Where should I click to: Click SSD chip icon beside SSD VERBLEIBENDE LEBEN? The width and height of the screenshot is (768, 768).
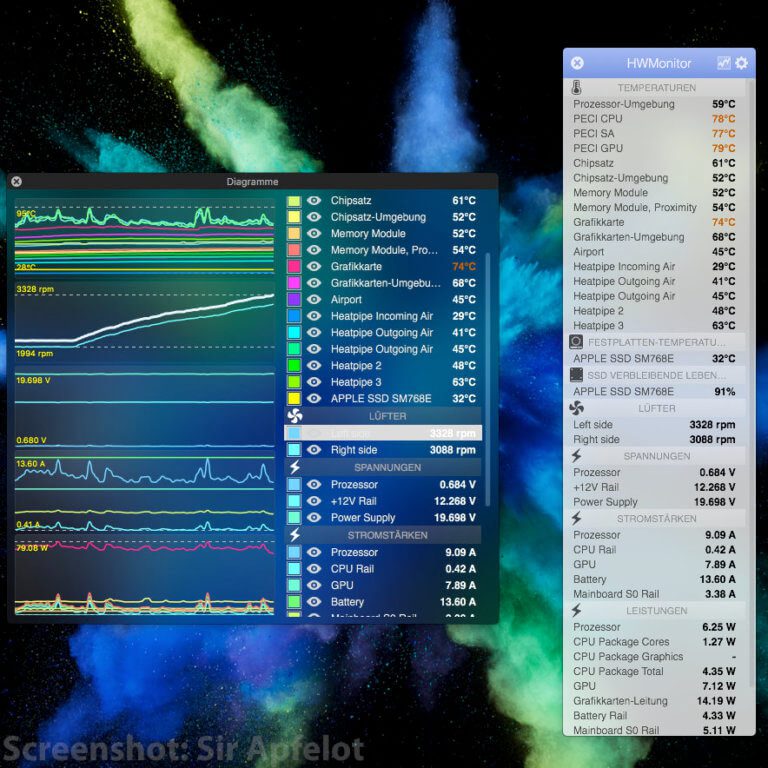(x=576, y=375)
